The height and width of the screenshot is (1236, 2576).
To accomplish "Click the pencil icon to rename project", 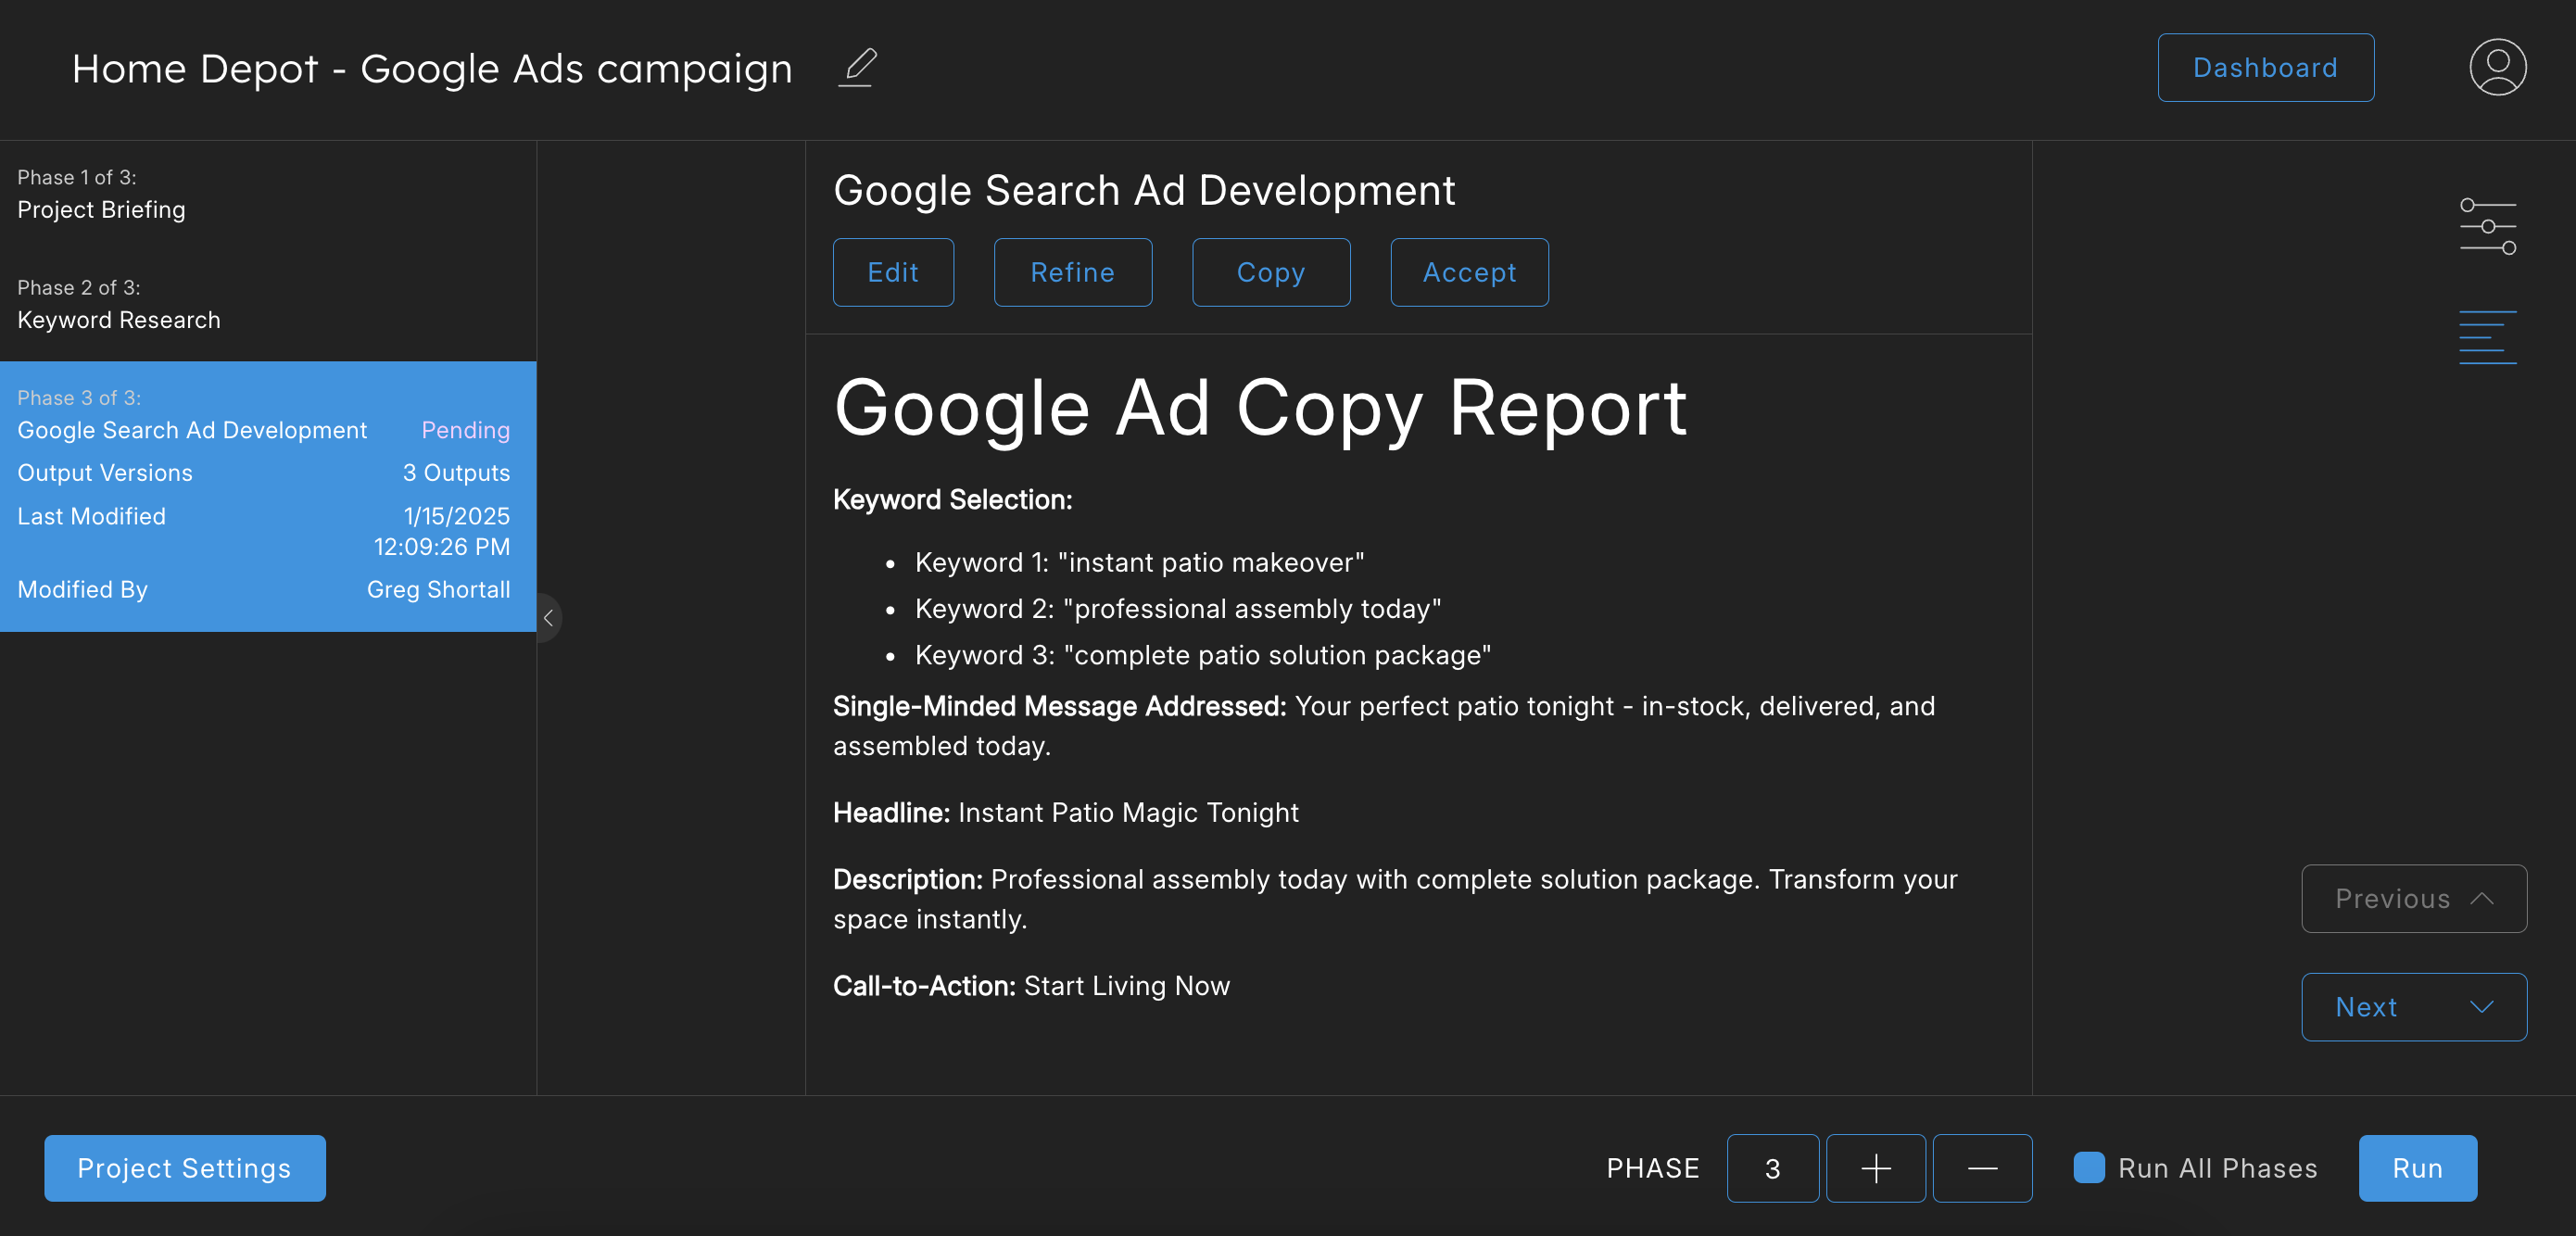I will coord(857,68).
